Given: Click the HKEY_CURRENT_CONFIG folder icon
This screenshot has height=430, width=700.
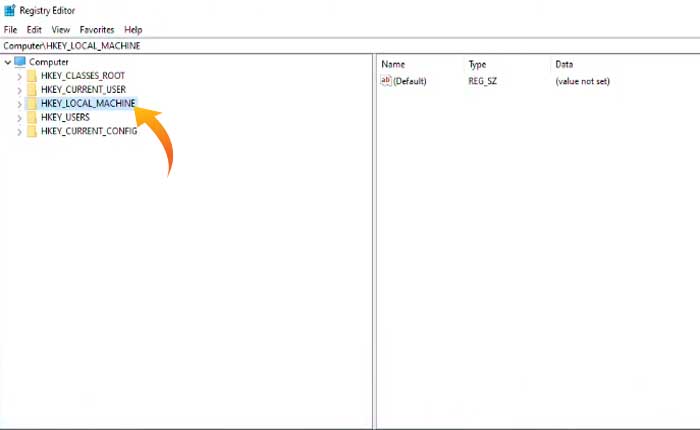Looking at the screenshot, I should pyautogui.click(x=31, y=131).
